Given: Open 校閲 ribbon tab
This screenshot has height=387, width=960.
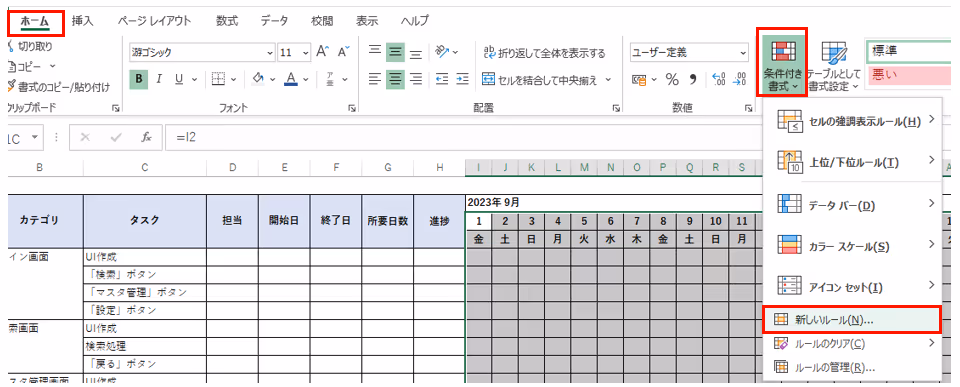Looking at the screenshot, I should 322,21.
